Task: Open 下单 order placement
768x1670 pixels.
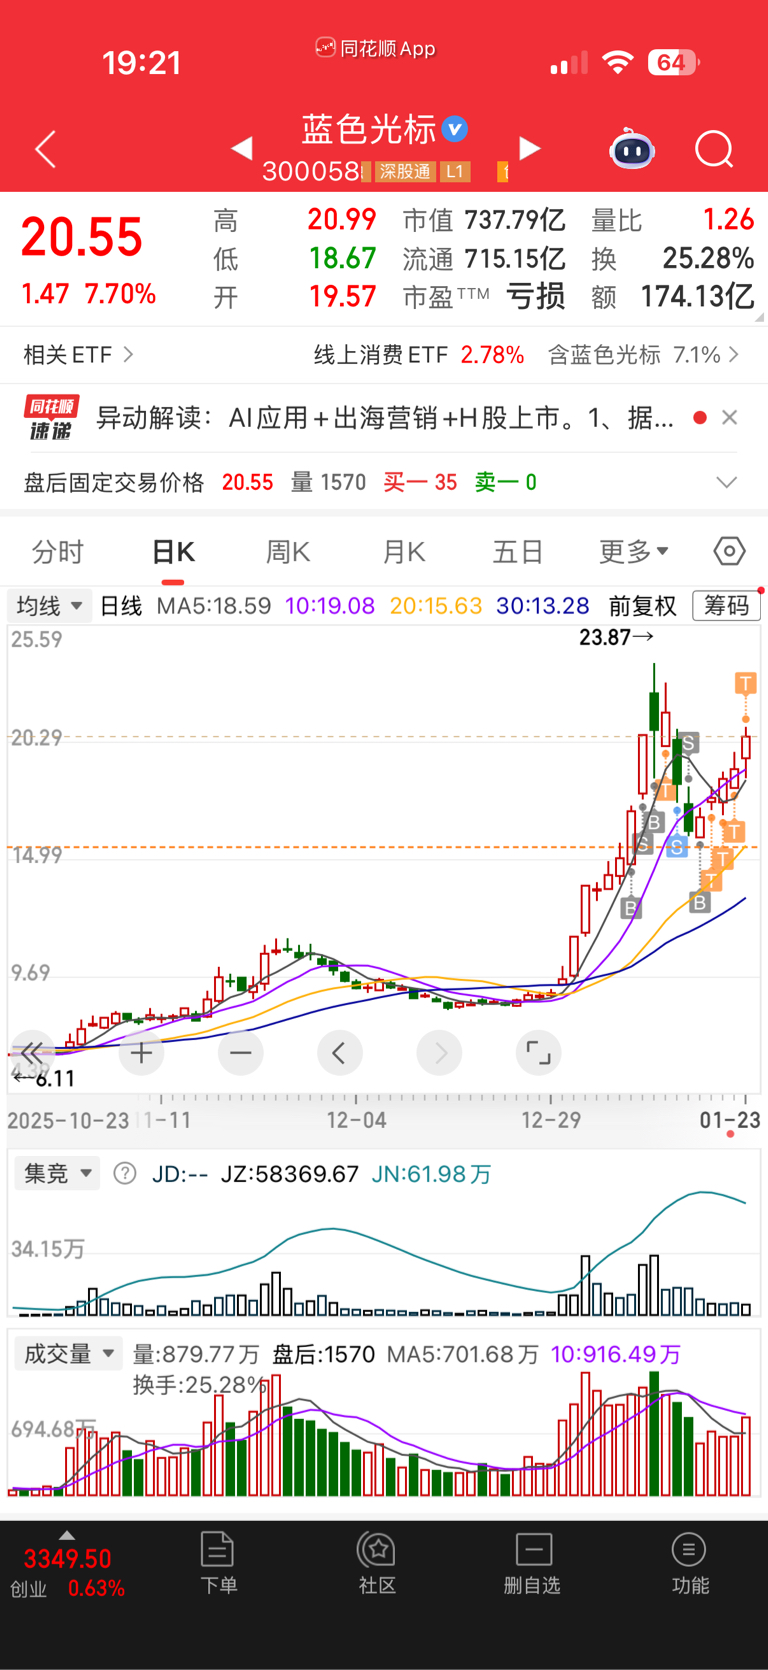Action: (x=218, y=1563)
